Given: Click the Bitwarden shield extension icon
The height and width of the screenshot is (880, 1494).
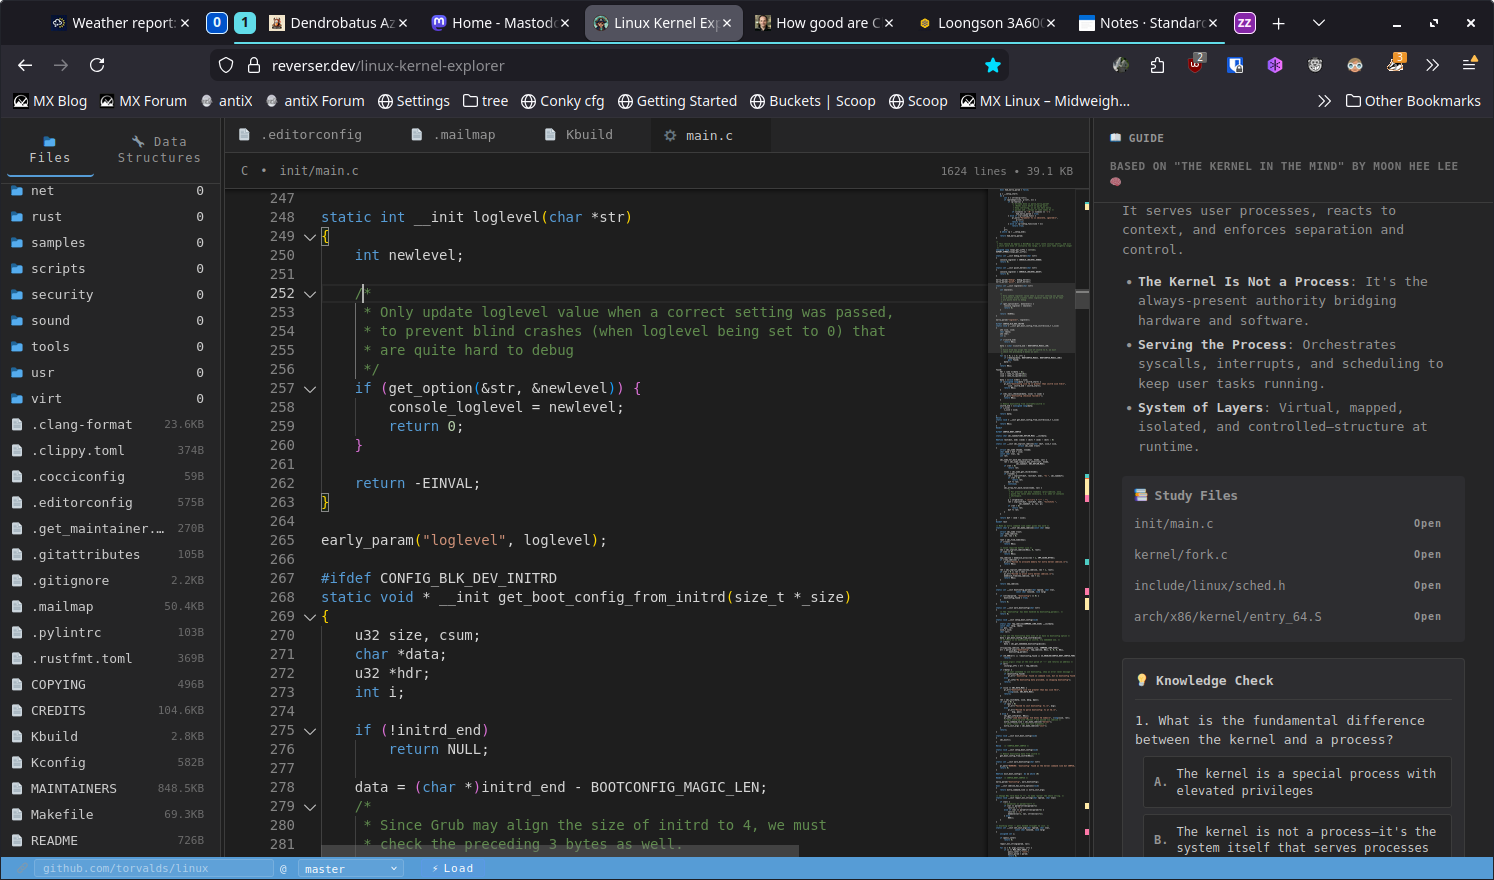Looking at the screenshot, I should pos(1236,65).
